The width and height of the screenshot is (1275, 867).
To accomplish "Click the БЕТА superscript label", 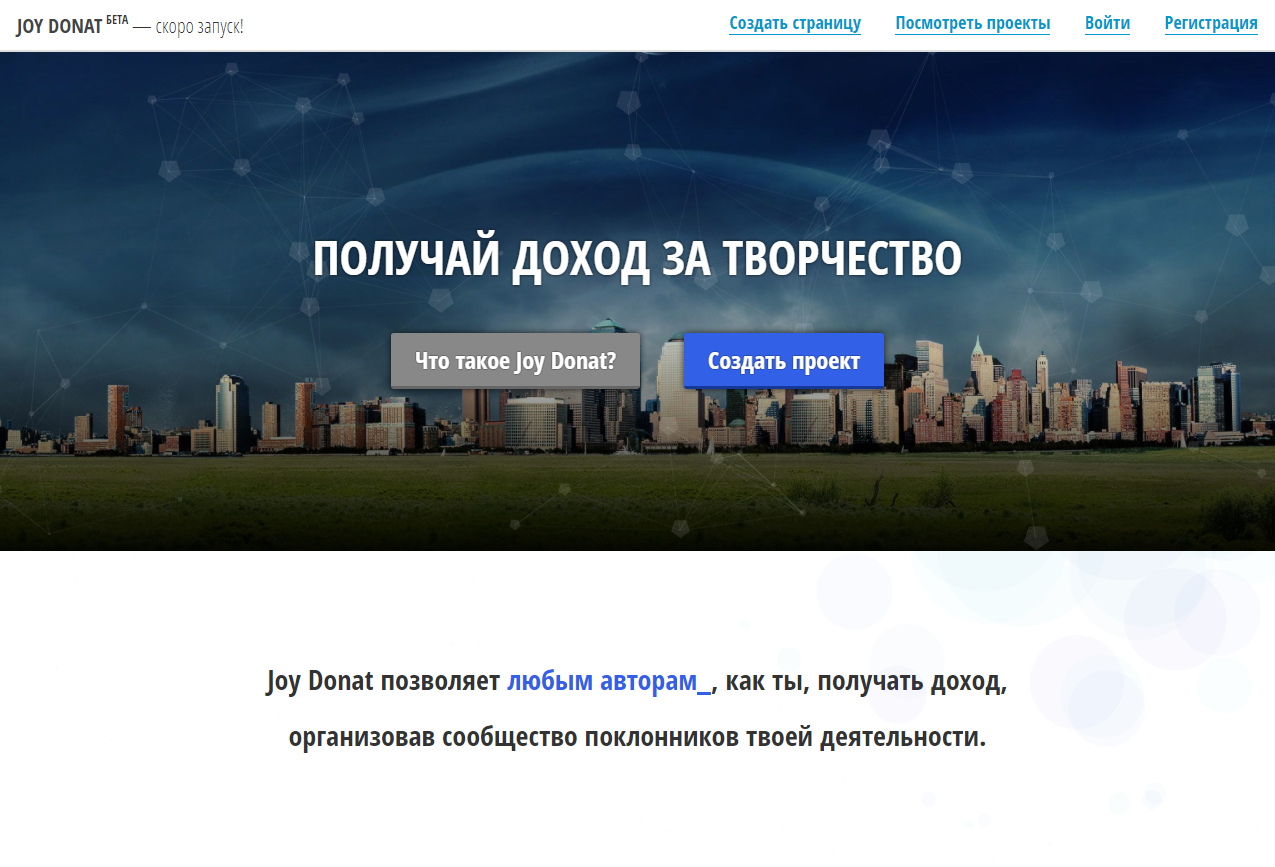I will click(x=117, y=20).
